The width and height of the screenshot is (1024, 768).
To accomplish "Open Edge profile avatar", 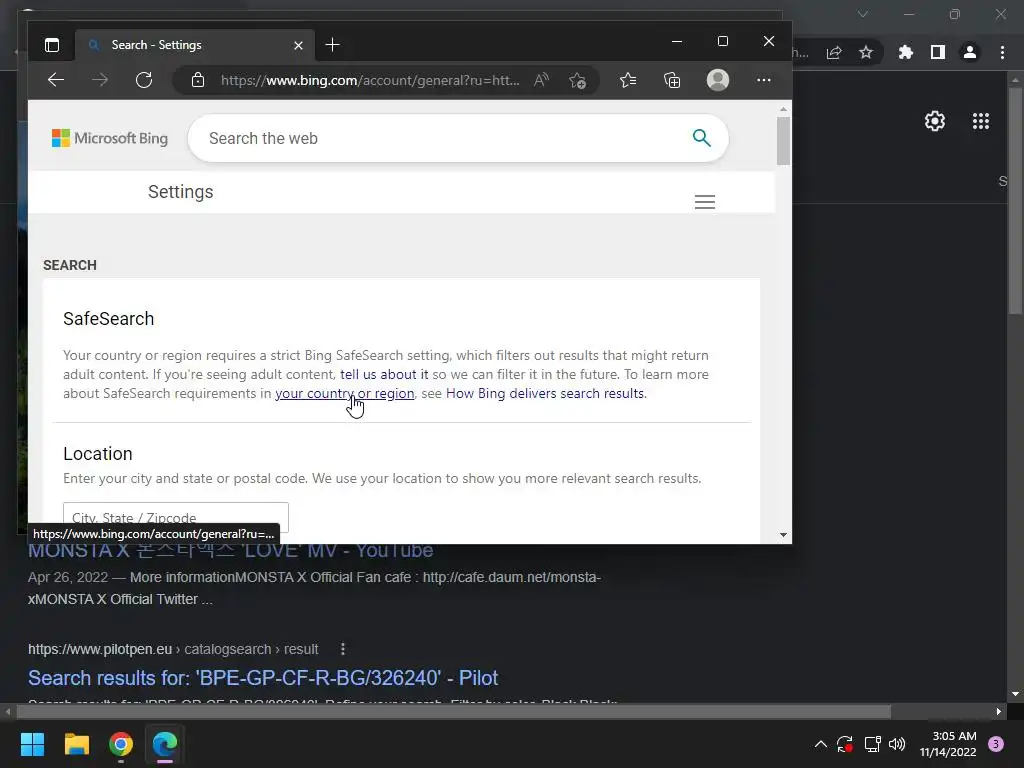I will tap(718, 80).
